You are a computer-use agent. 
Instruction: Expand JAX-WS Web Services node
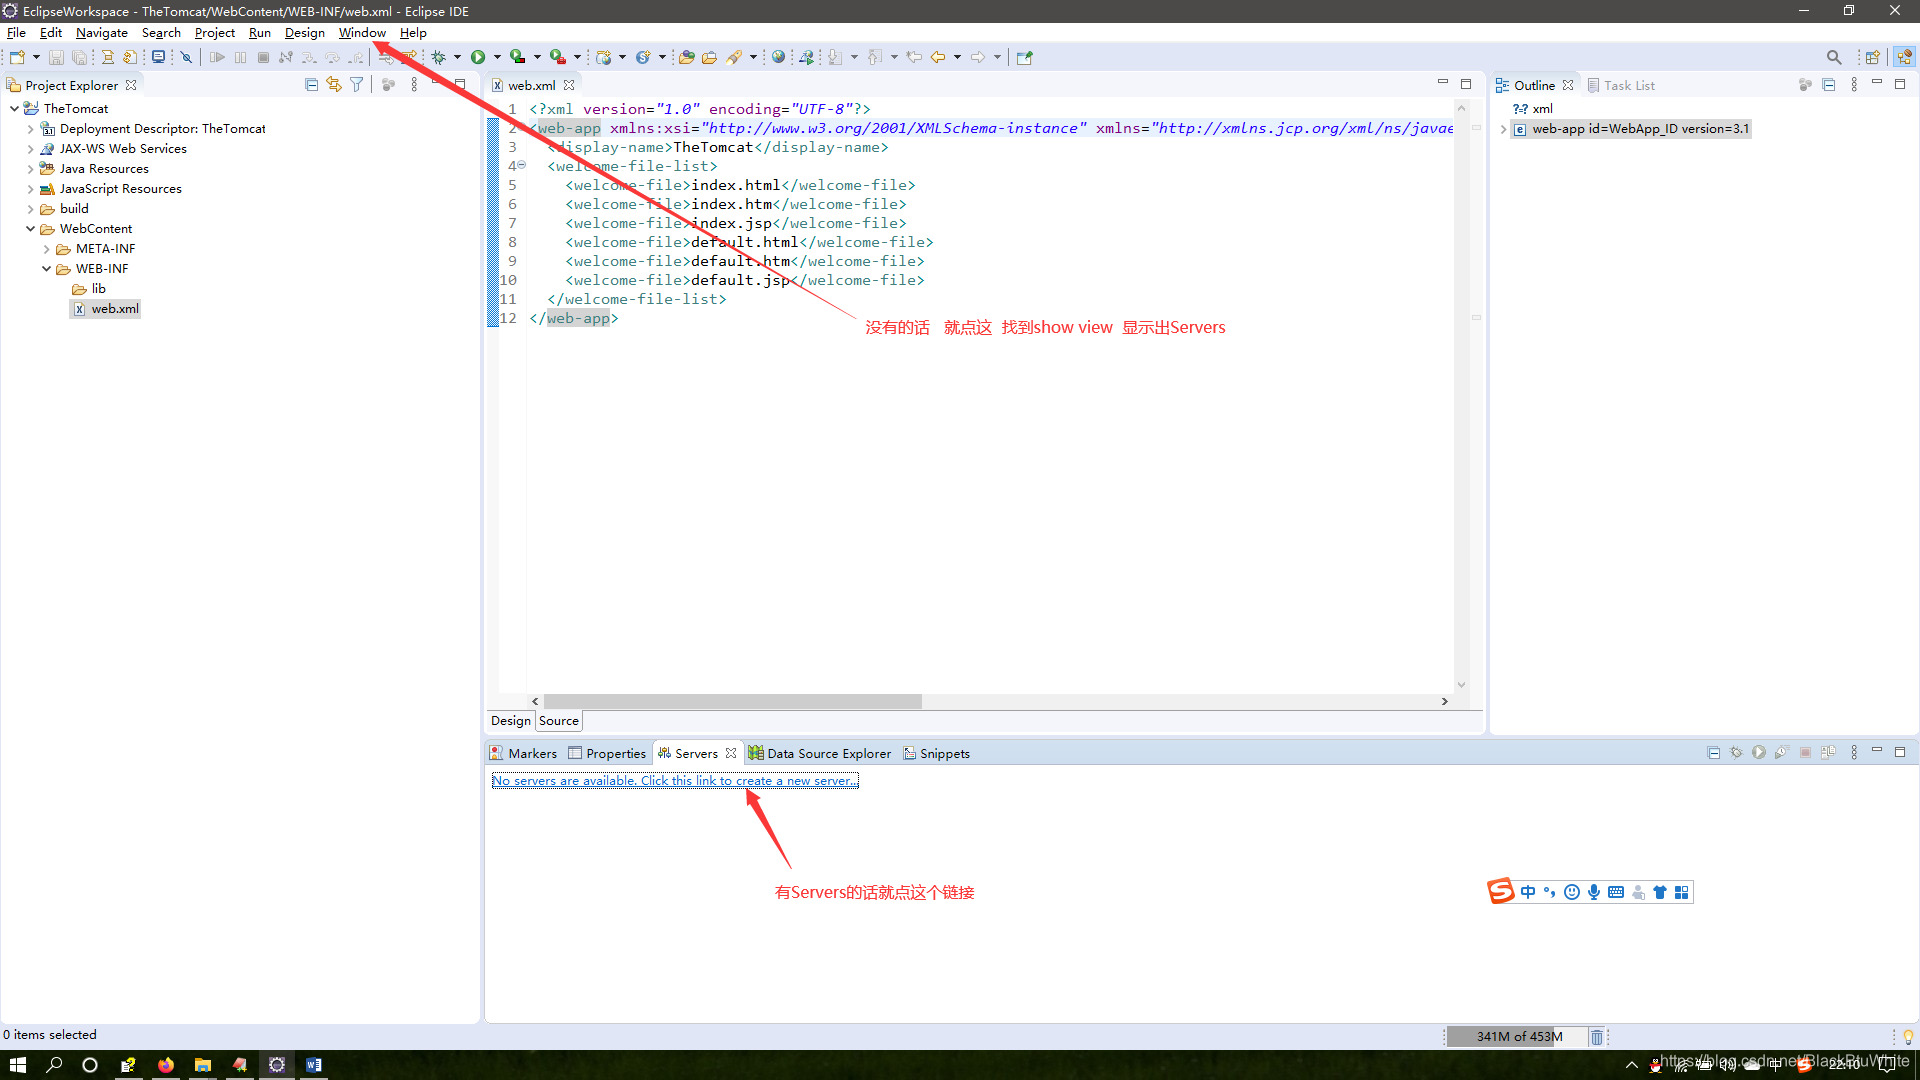click(x=30, y=149)
